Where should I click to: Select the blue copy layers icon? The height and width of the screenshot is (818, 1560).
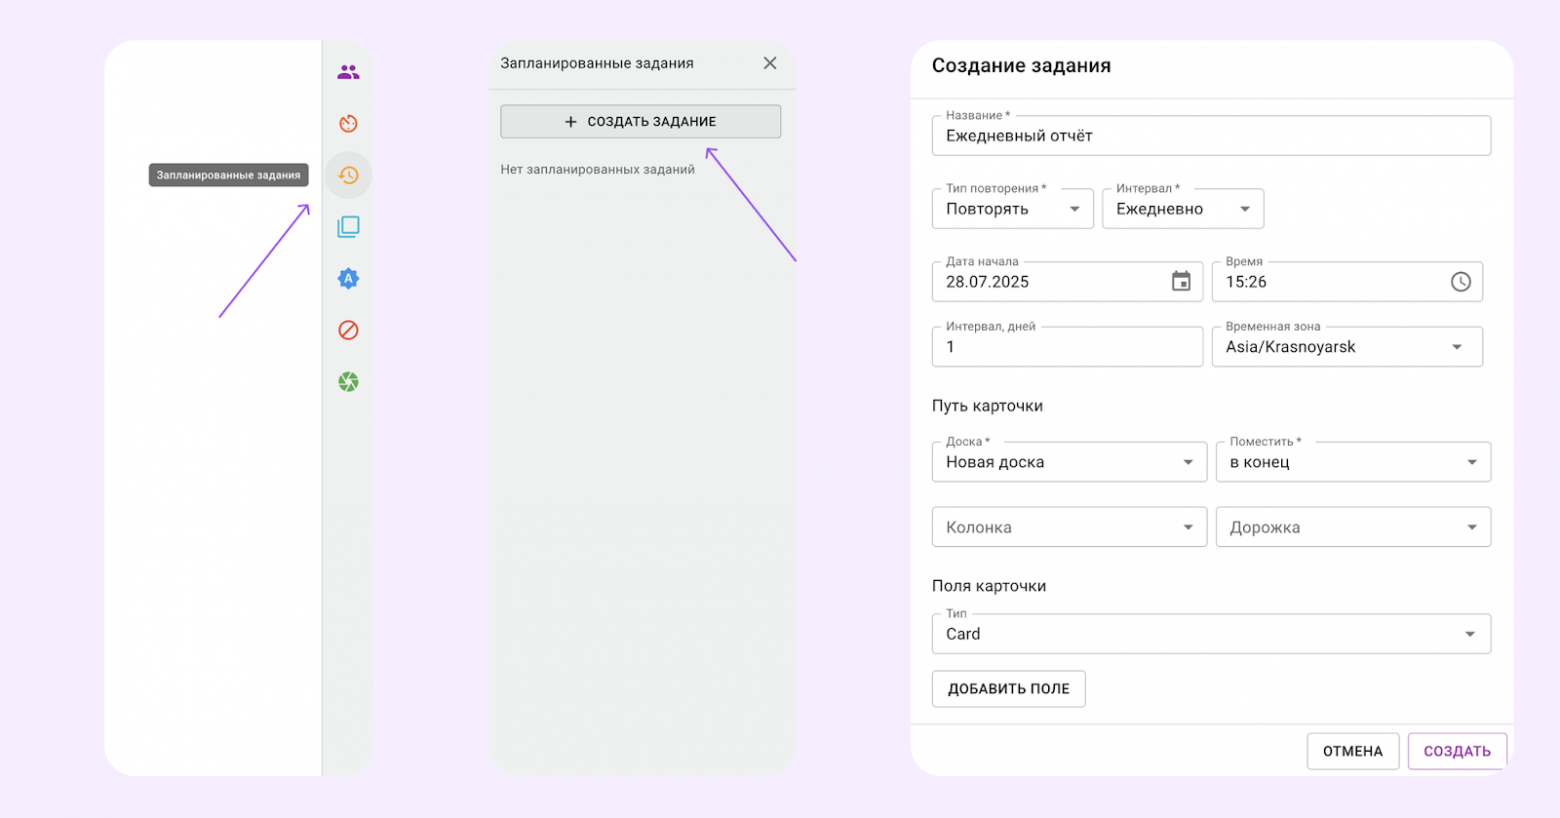tap(347, 226)
